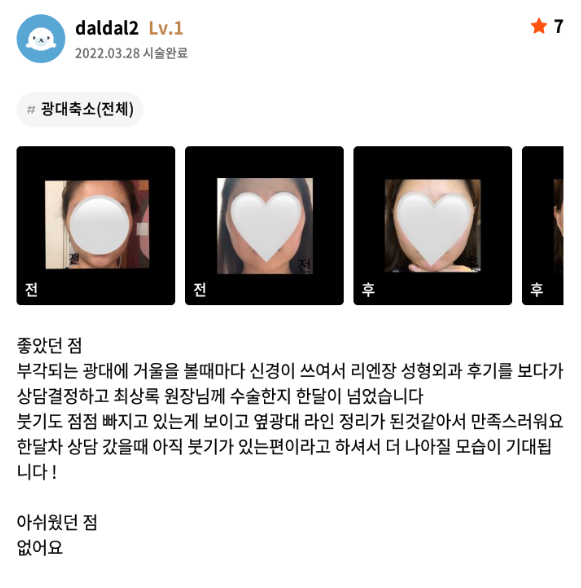
Task: Click the Lv.1 level badge
Action: 166,28
